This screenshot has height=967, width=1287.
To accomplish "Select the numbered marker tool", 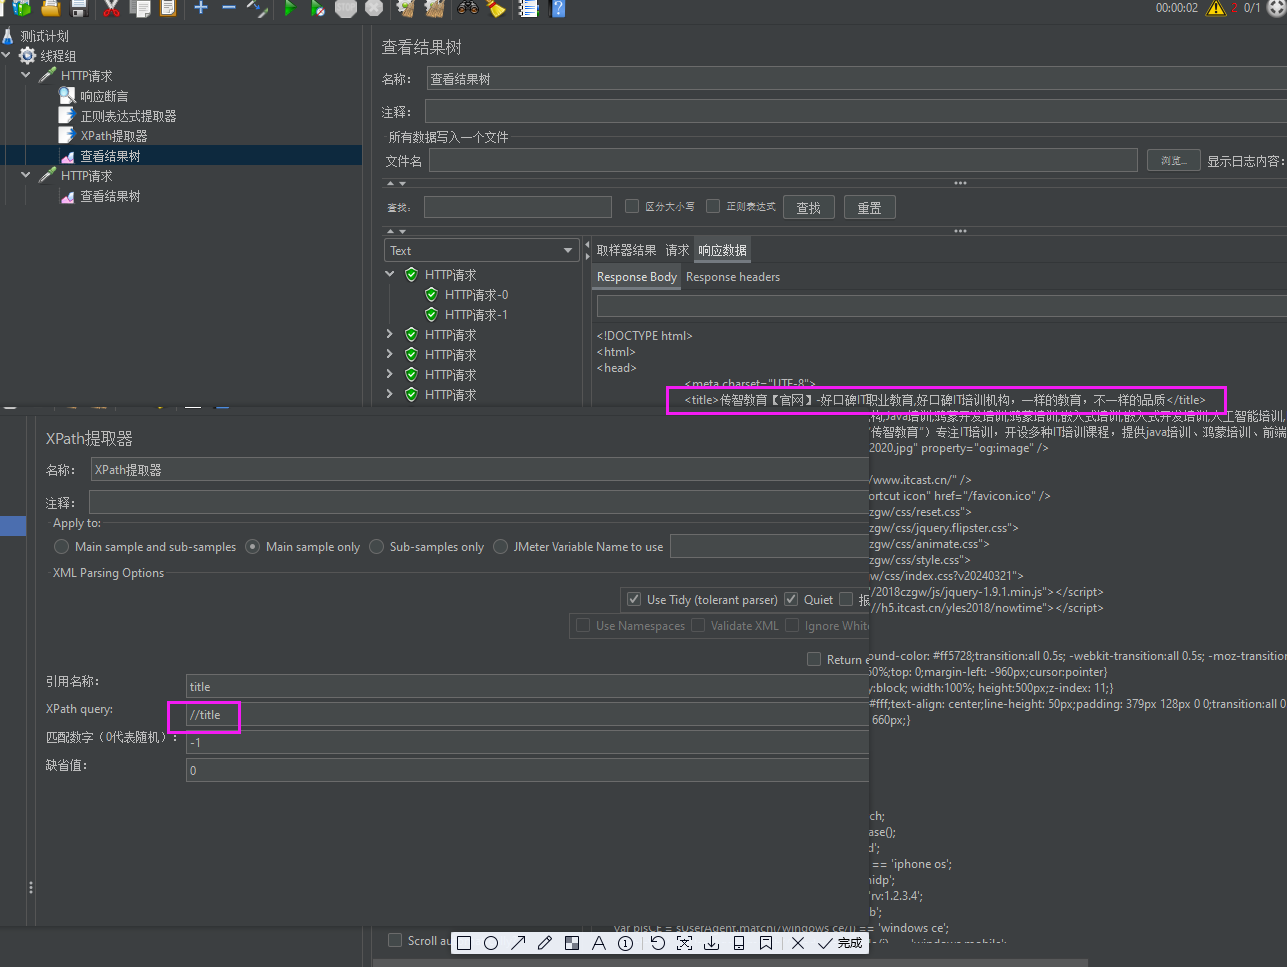I will pos(625,943).
